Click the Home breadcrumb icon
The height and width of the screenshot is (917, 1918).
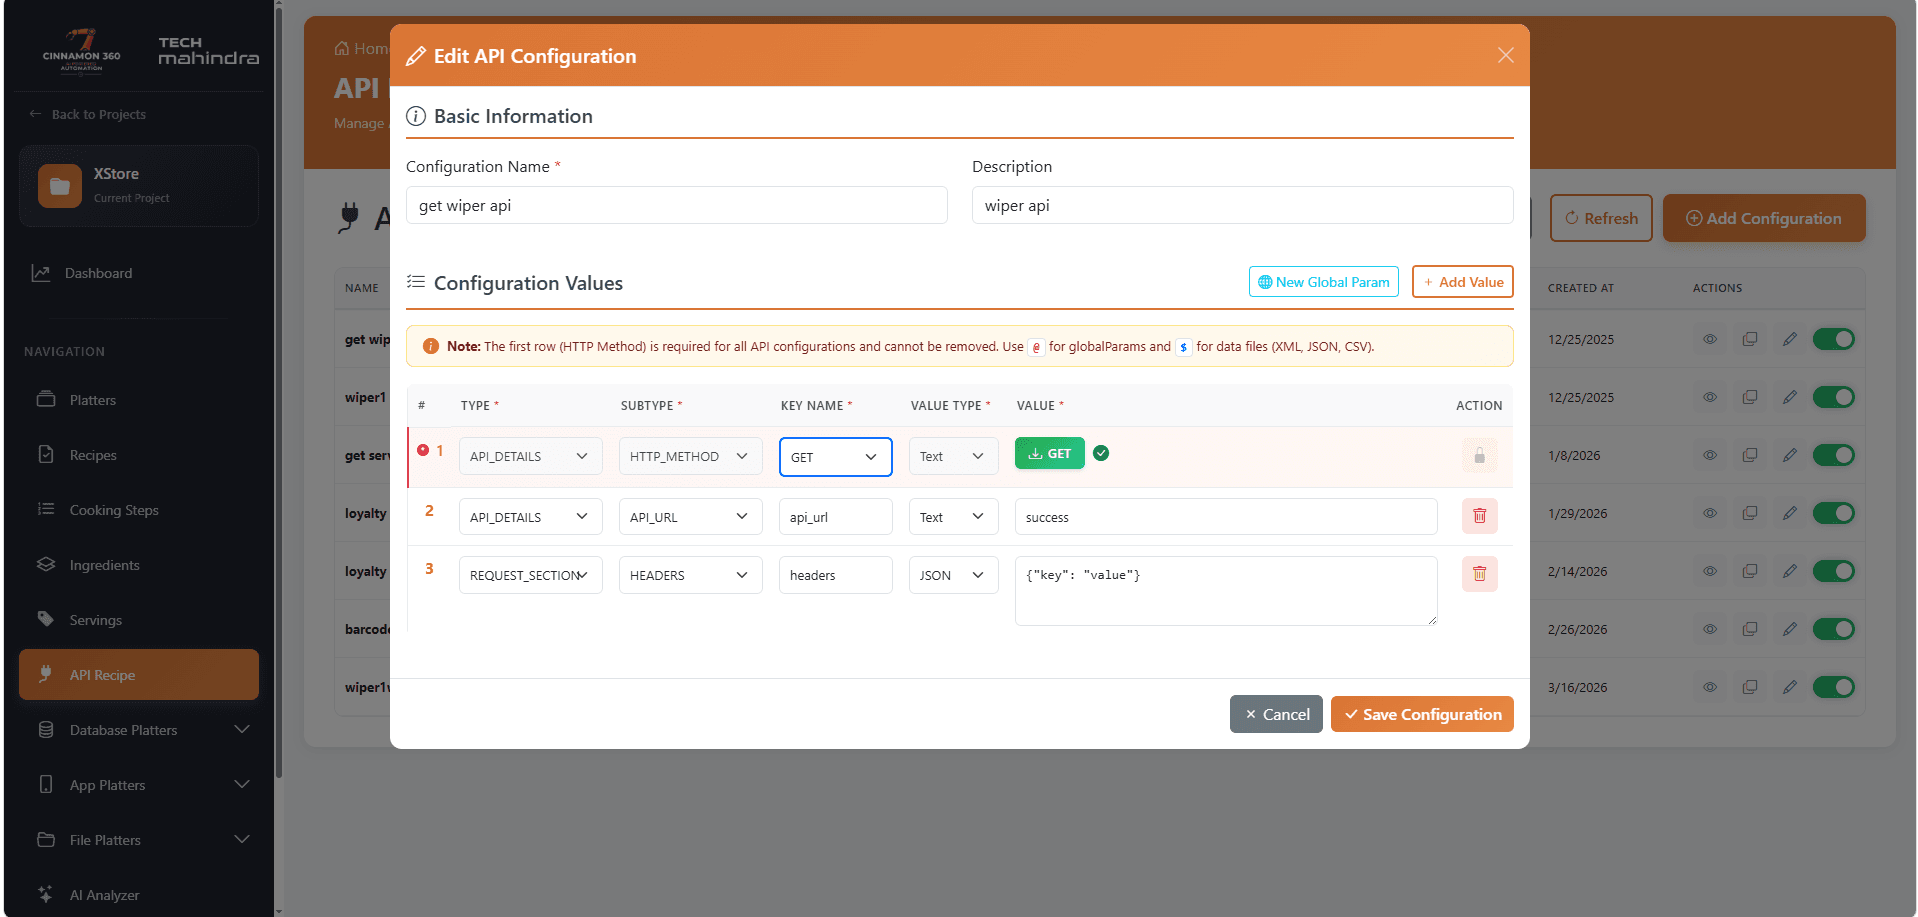(342, 48)
